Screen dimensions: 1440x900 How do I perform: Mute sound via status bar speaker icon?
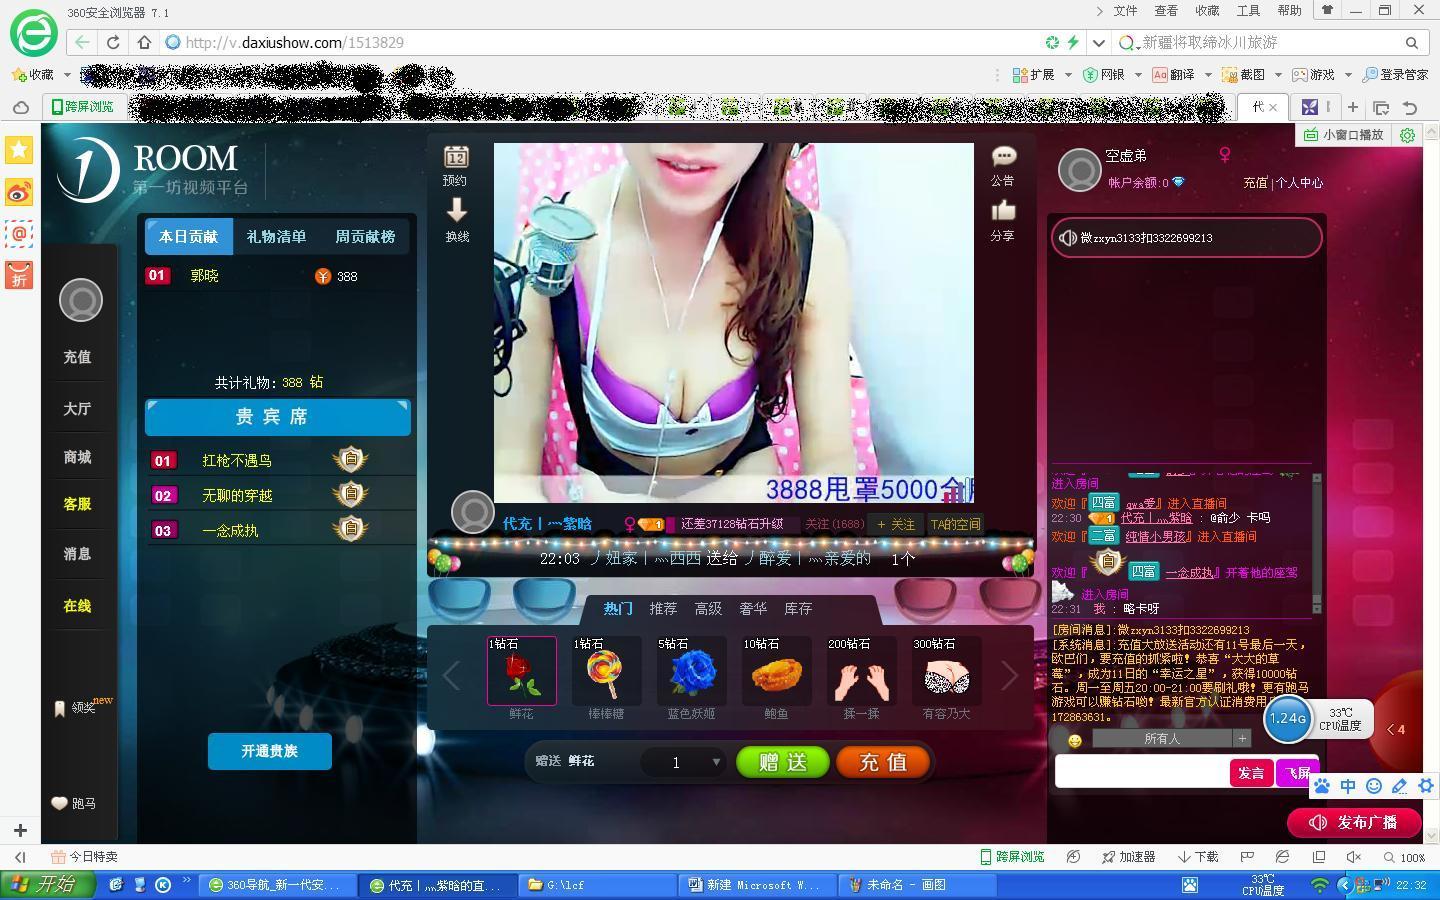pos(1354,857)
